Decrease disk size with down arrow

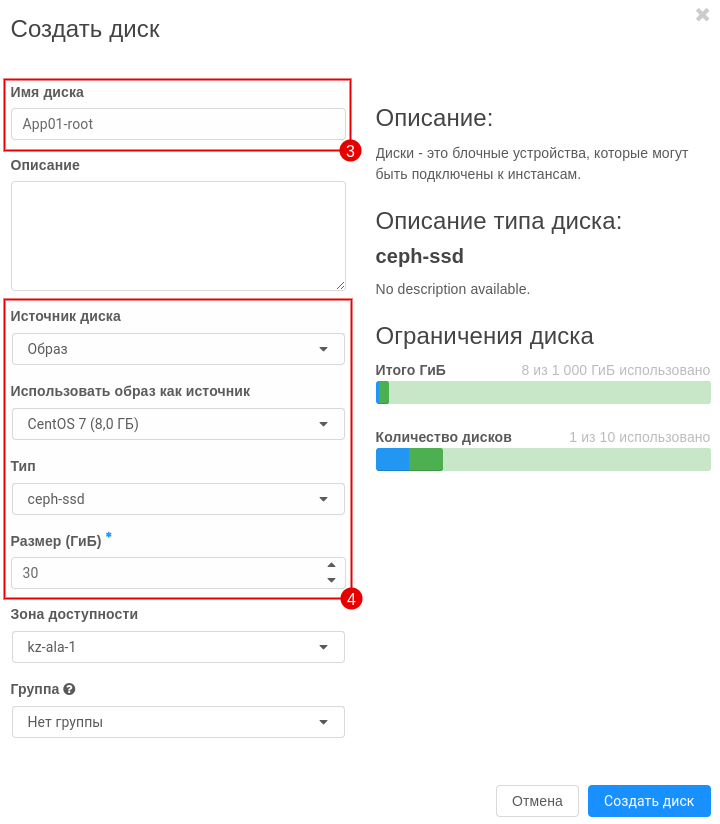tap(331, 580)
